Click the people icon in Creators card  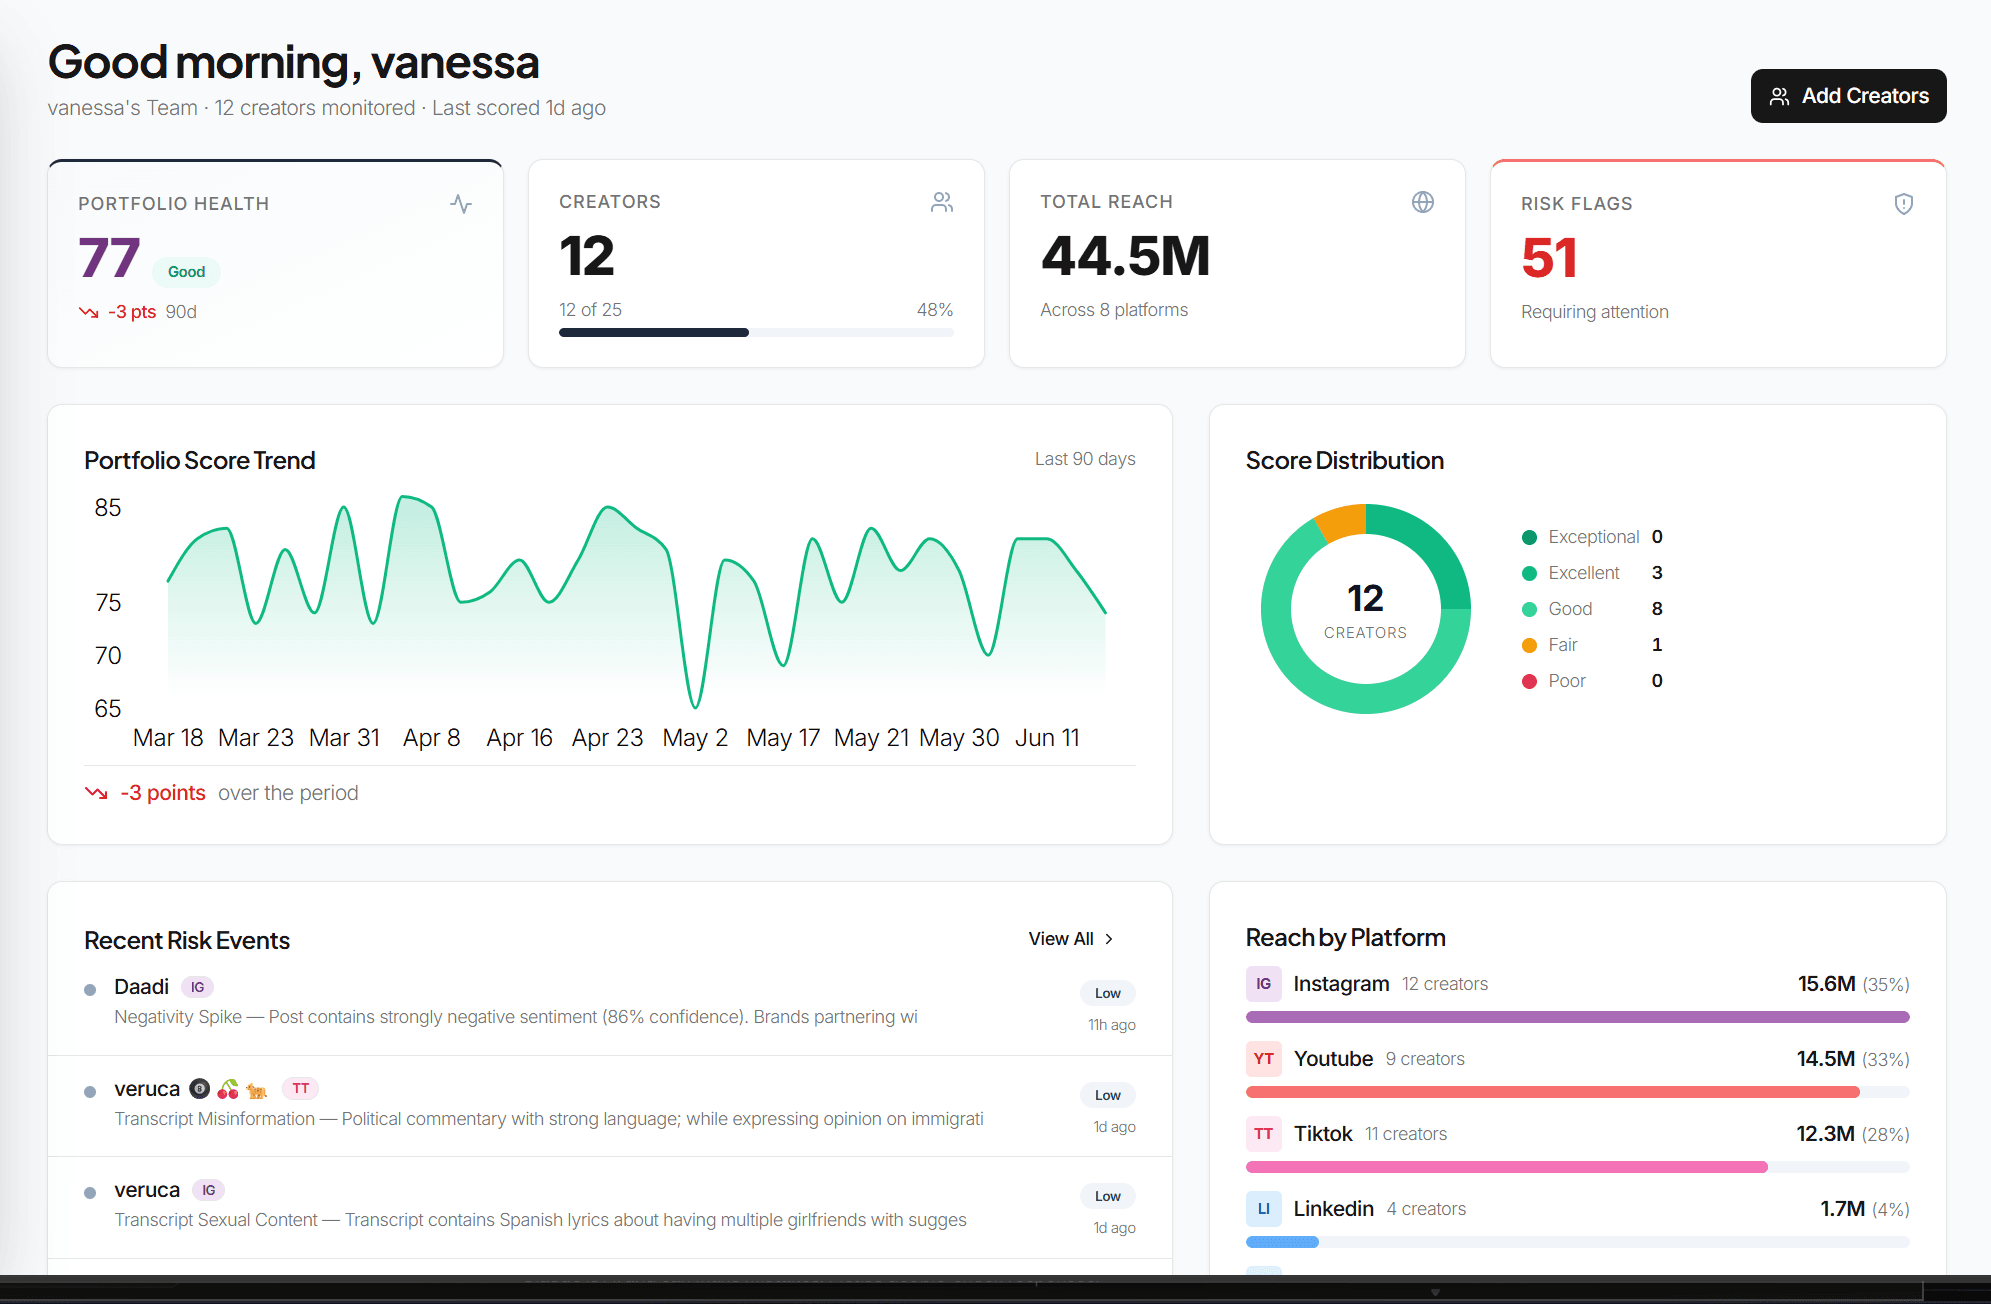[942, 202]
